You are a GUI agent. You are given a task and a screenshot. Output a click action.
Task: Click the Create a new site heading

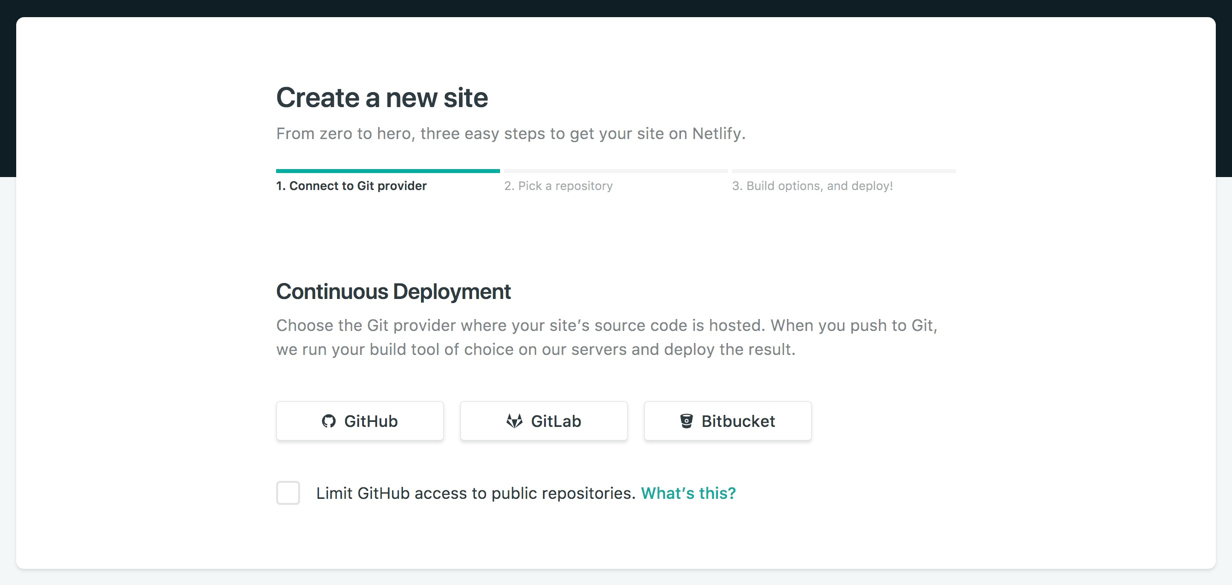point(382,97)
